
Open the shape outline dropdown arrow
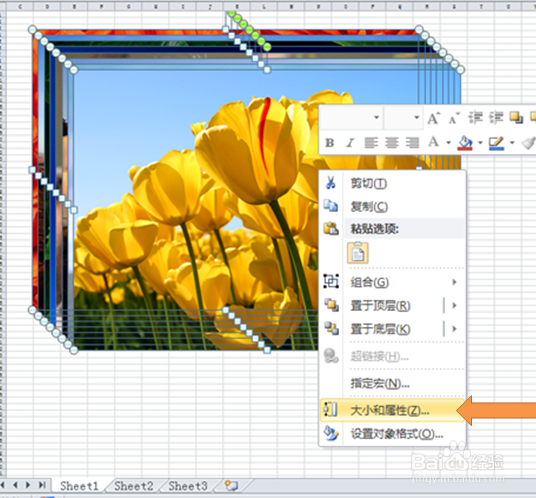(512, 143)
